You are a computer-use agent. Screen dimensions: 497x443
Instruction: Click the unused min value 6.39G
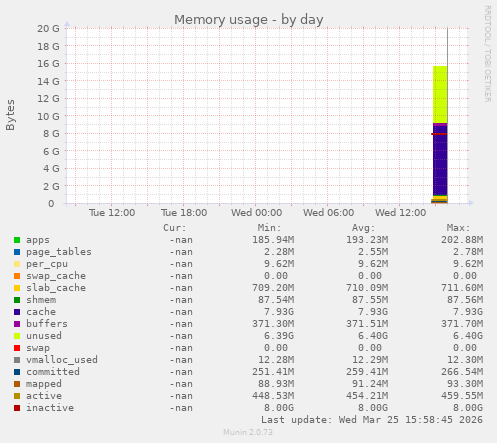[x=279, y=336]
